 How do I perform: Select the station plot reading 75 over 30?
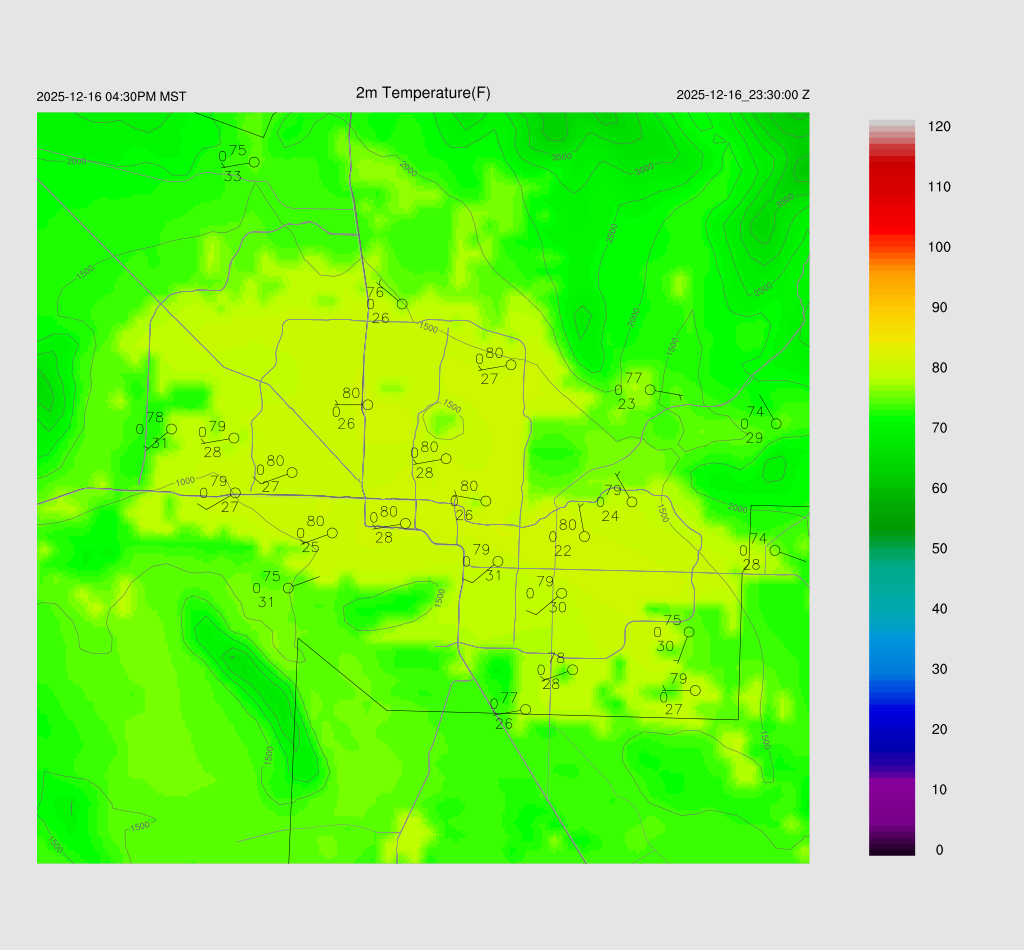(x=689, y=632)
